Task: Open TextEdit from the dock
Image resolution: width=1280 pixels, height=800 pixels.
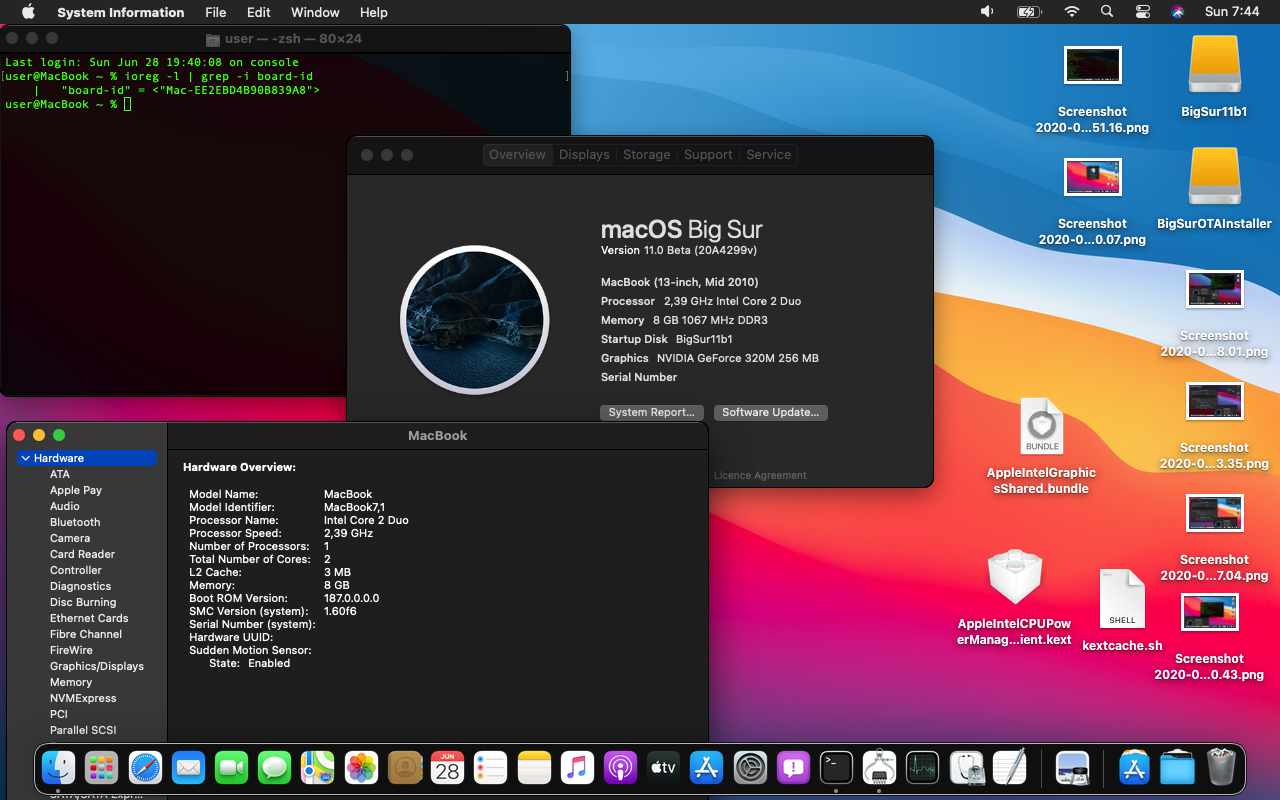Action: point(1009,768)
